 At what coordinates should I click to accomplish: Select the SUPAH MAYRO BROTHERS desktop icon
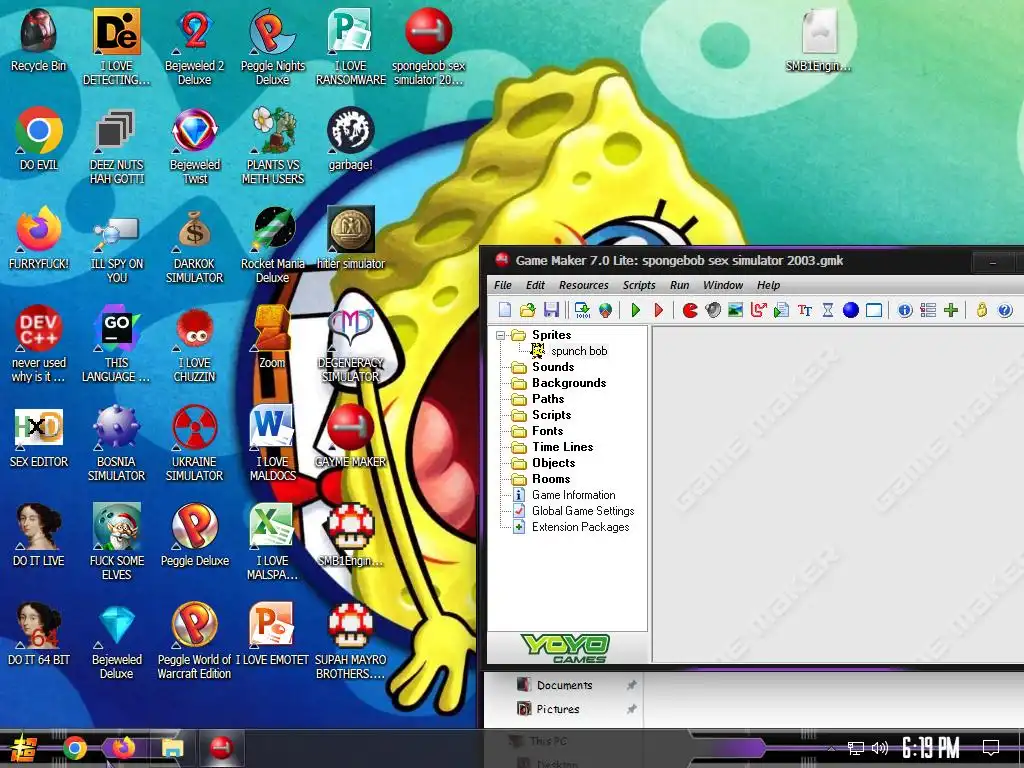click(351, 641)
